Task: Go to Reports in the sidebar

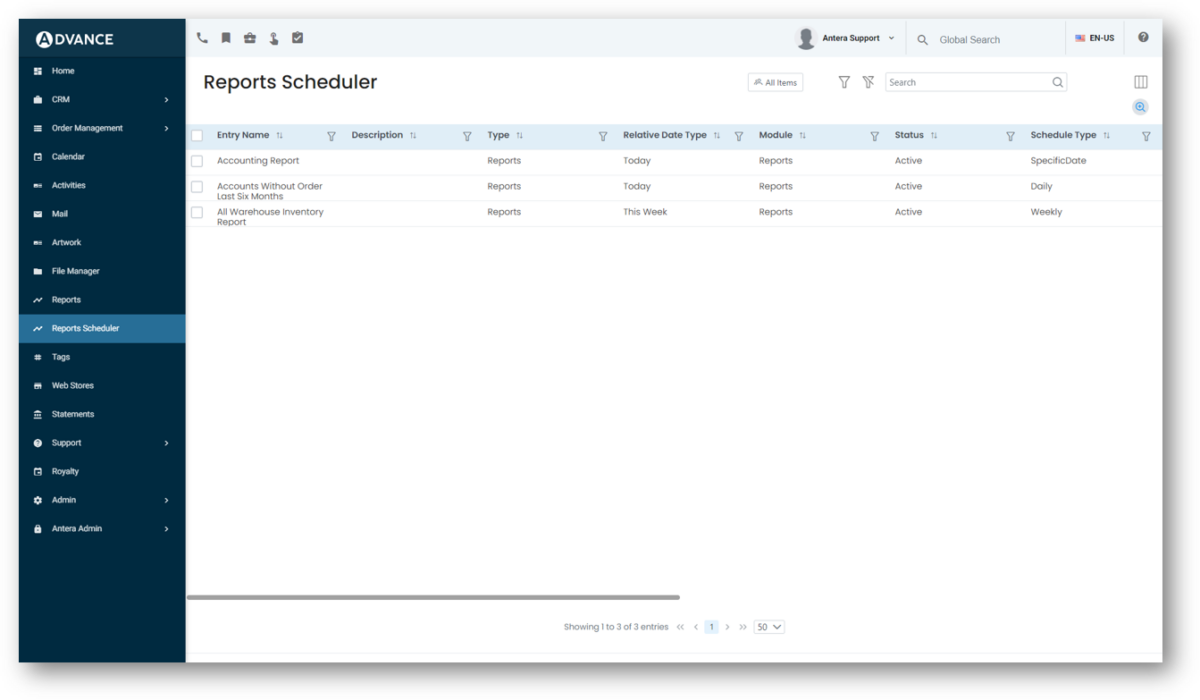Action: (66, 299)
